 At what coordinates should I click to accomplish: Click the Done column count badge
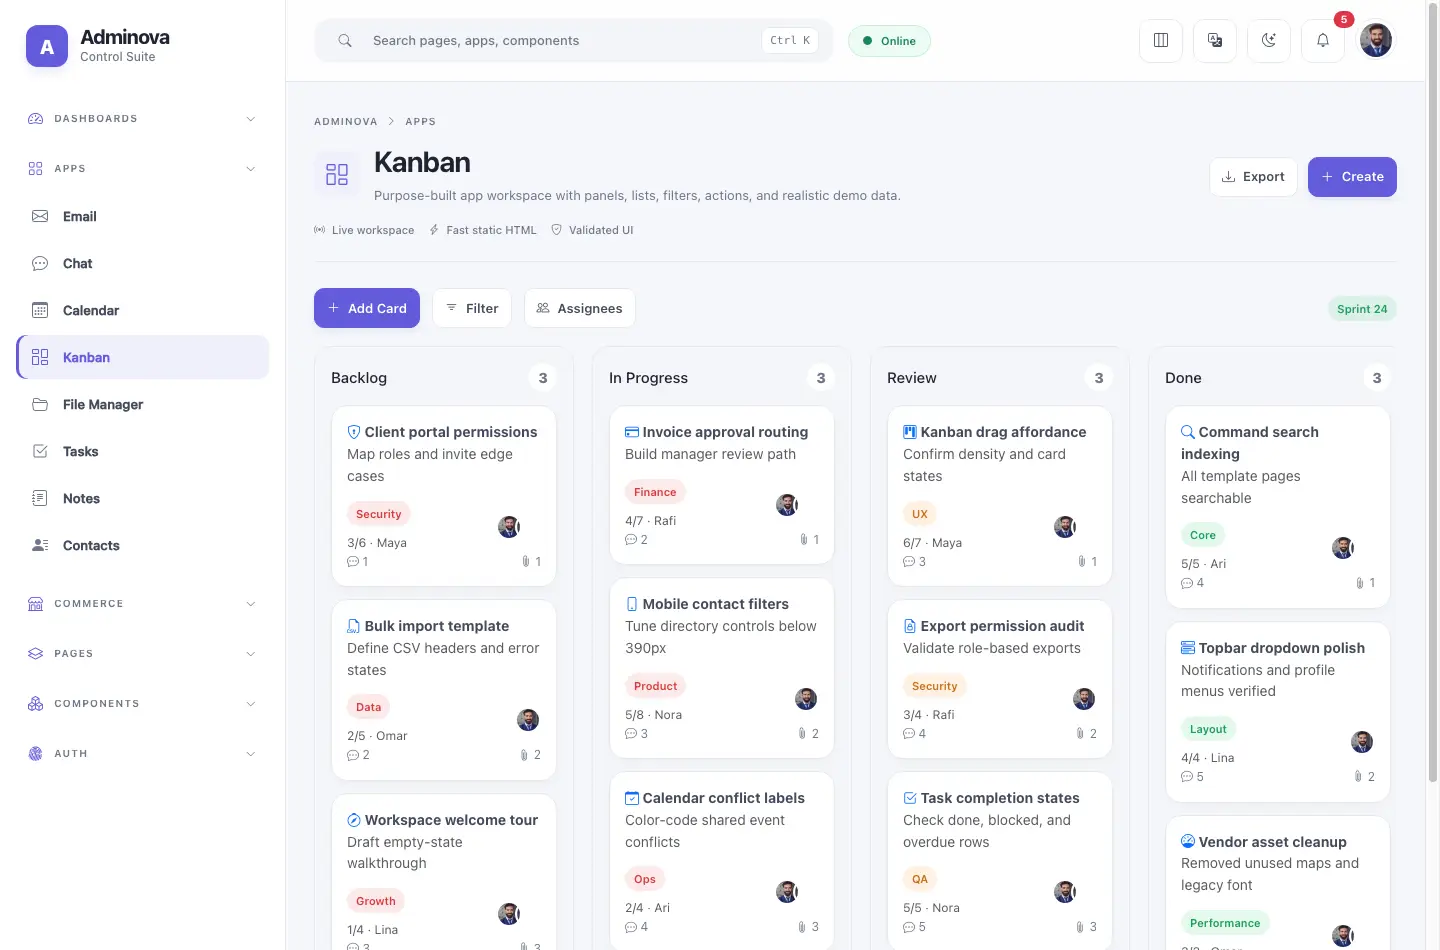point(1377,378)
